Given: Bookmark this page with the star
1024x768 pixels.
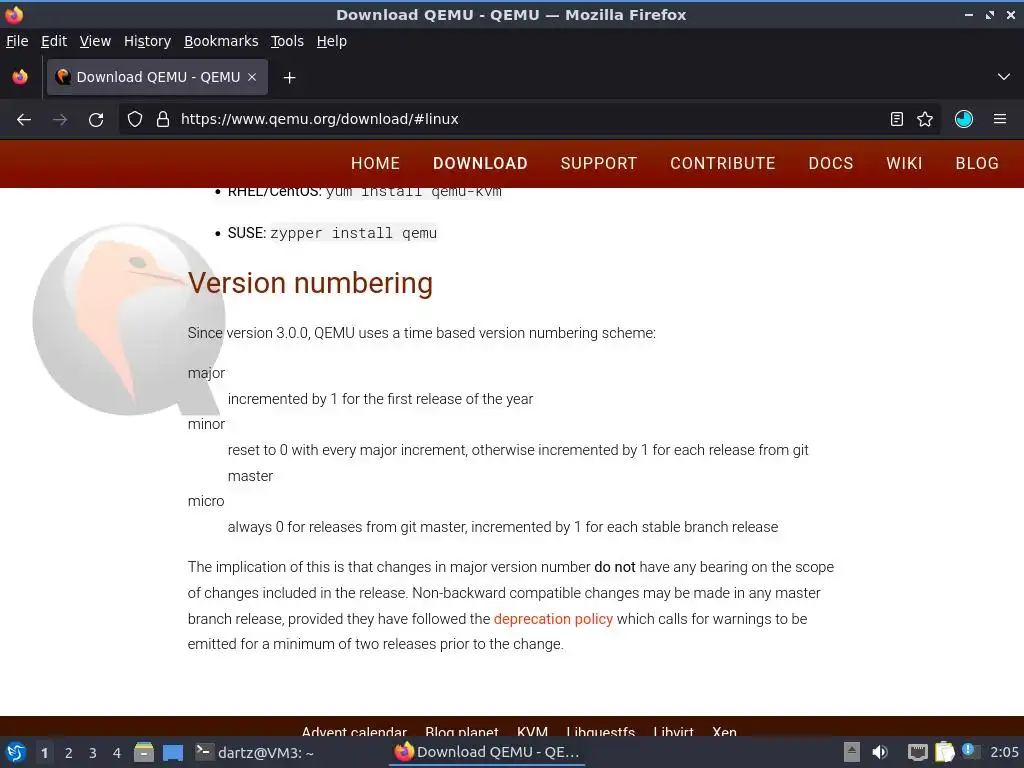Looking at the screenshot, I should [925, 119].
